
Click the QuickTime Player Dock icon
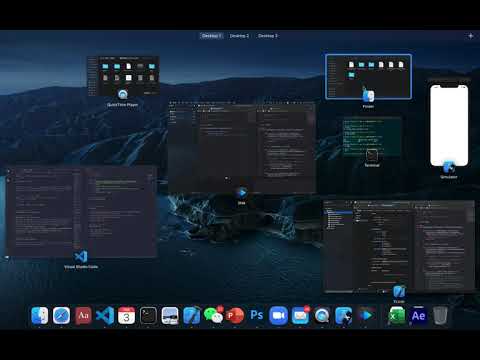tap(322, 315)
